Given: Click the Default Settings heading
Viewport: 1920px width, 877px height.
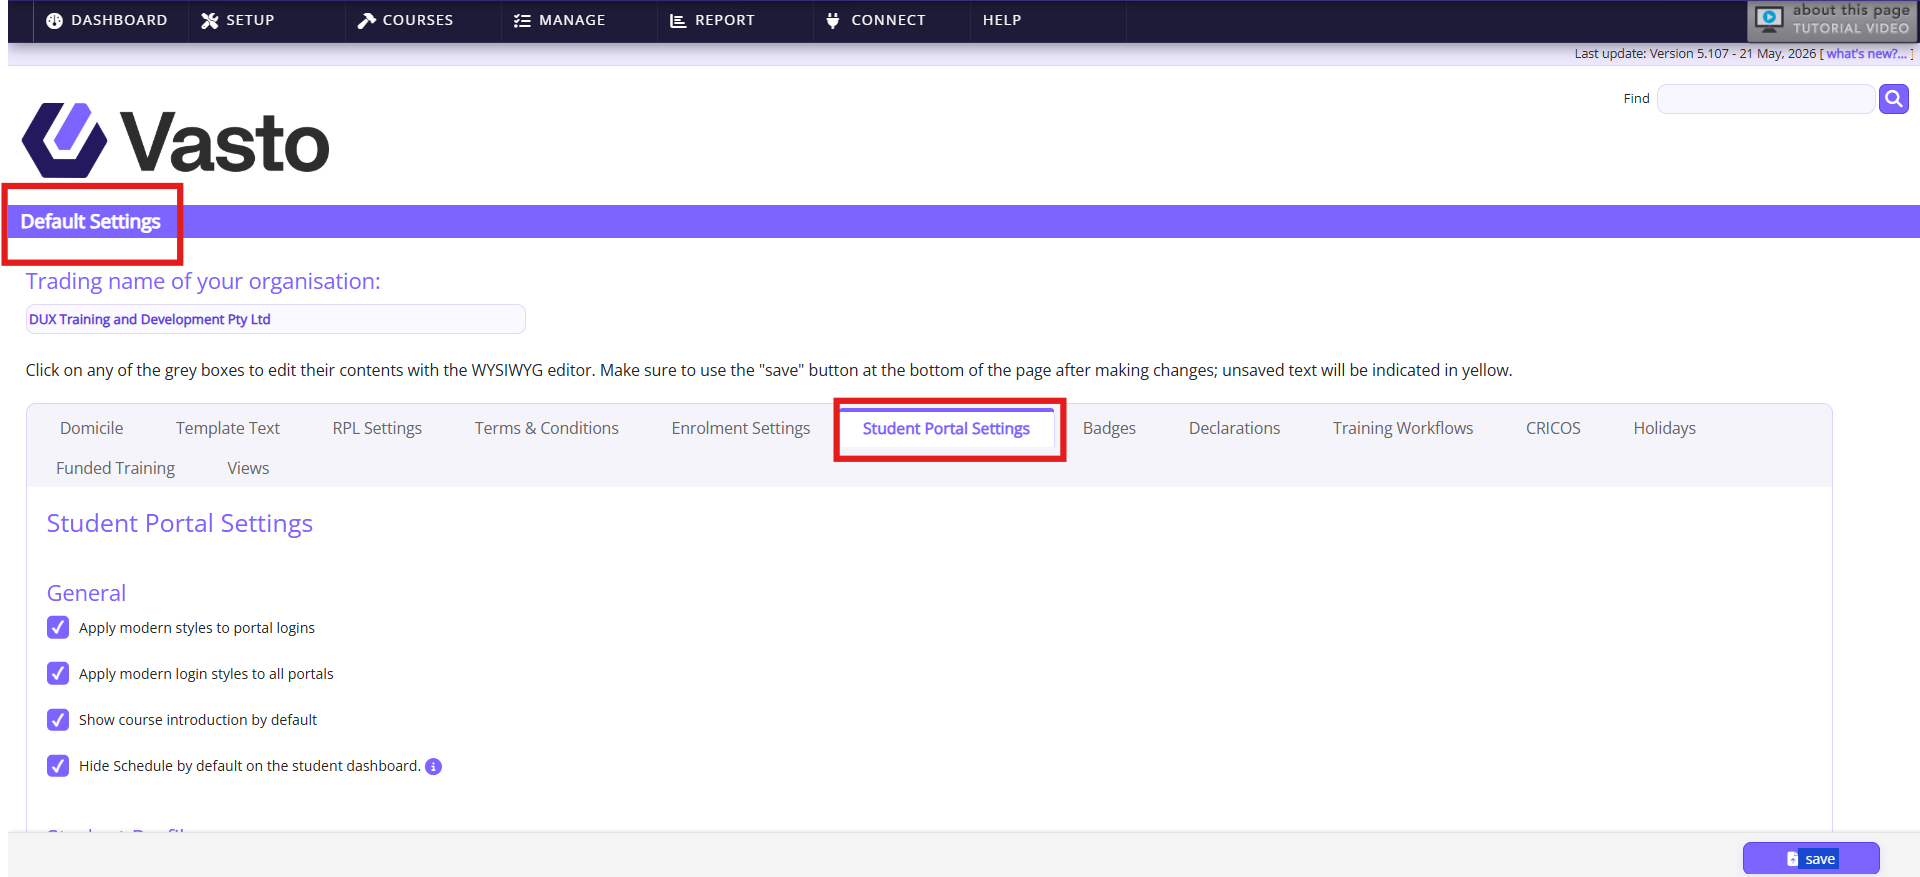Looking at the screenshot, I should click(x=91, y=222).
